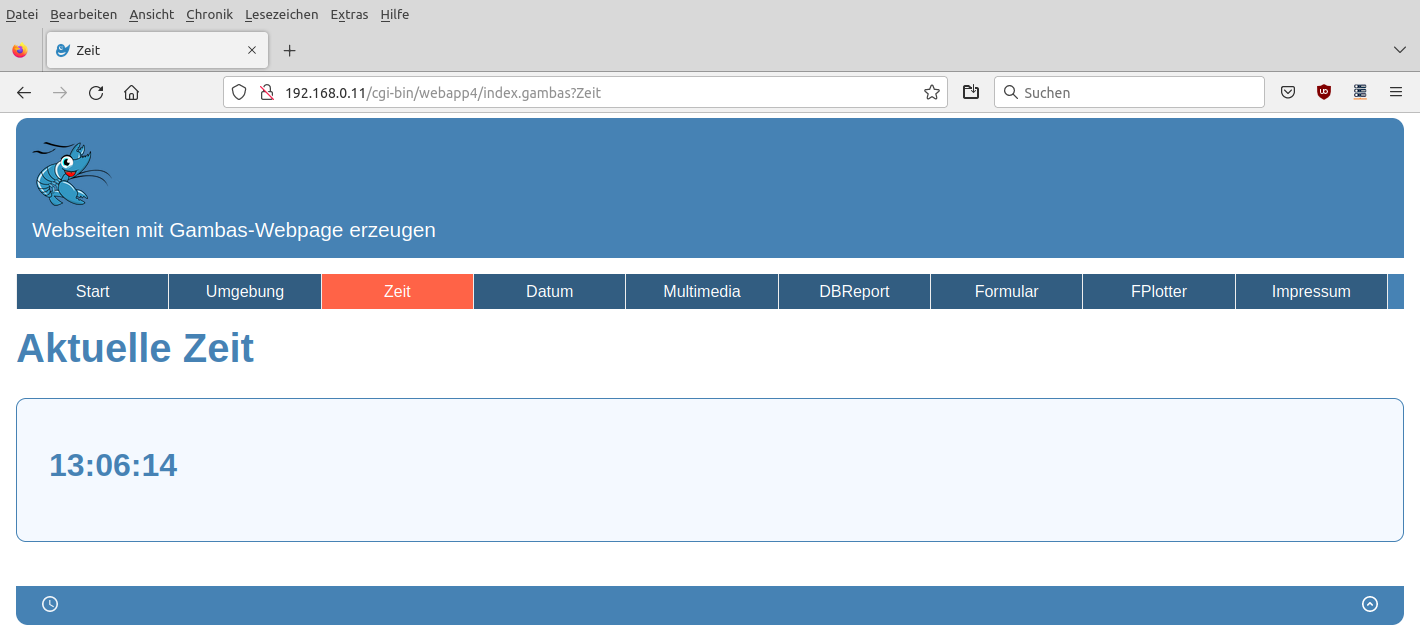1420x630 pixels.
Task: Click the scroll-to-top arrow in the footer
Action: pyautogui.click(x=1370, y=604)
